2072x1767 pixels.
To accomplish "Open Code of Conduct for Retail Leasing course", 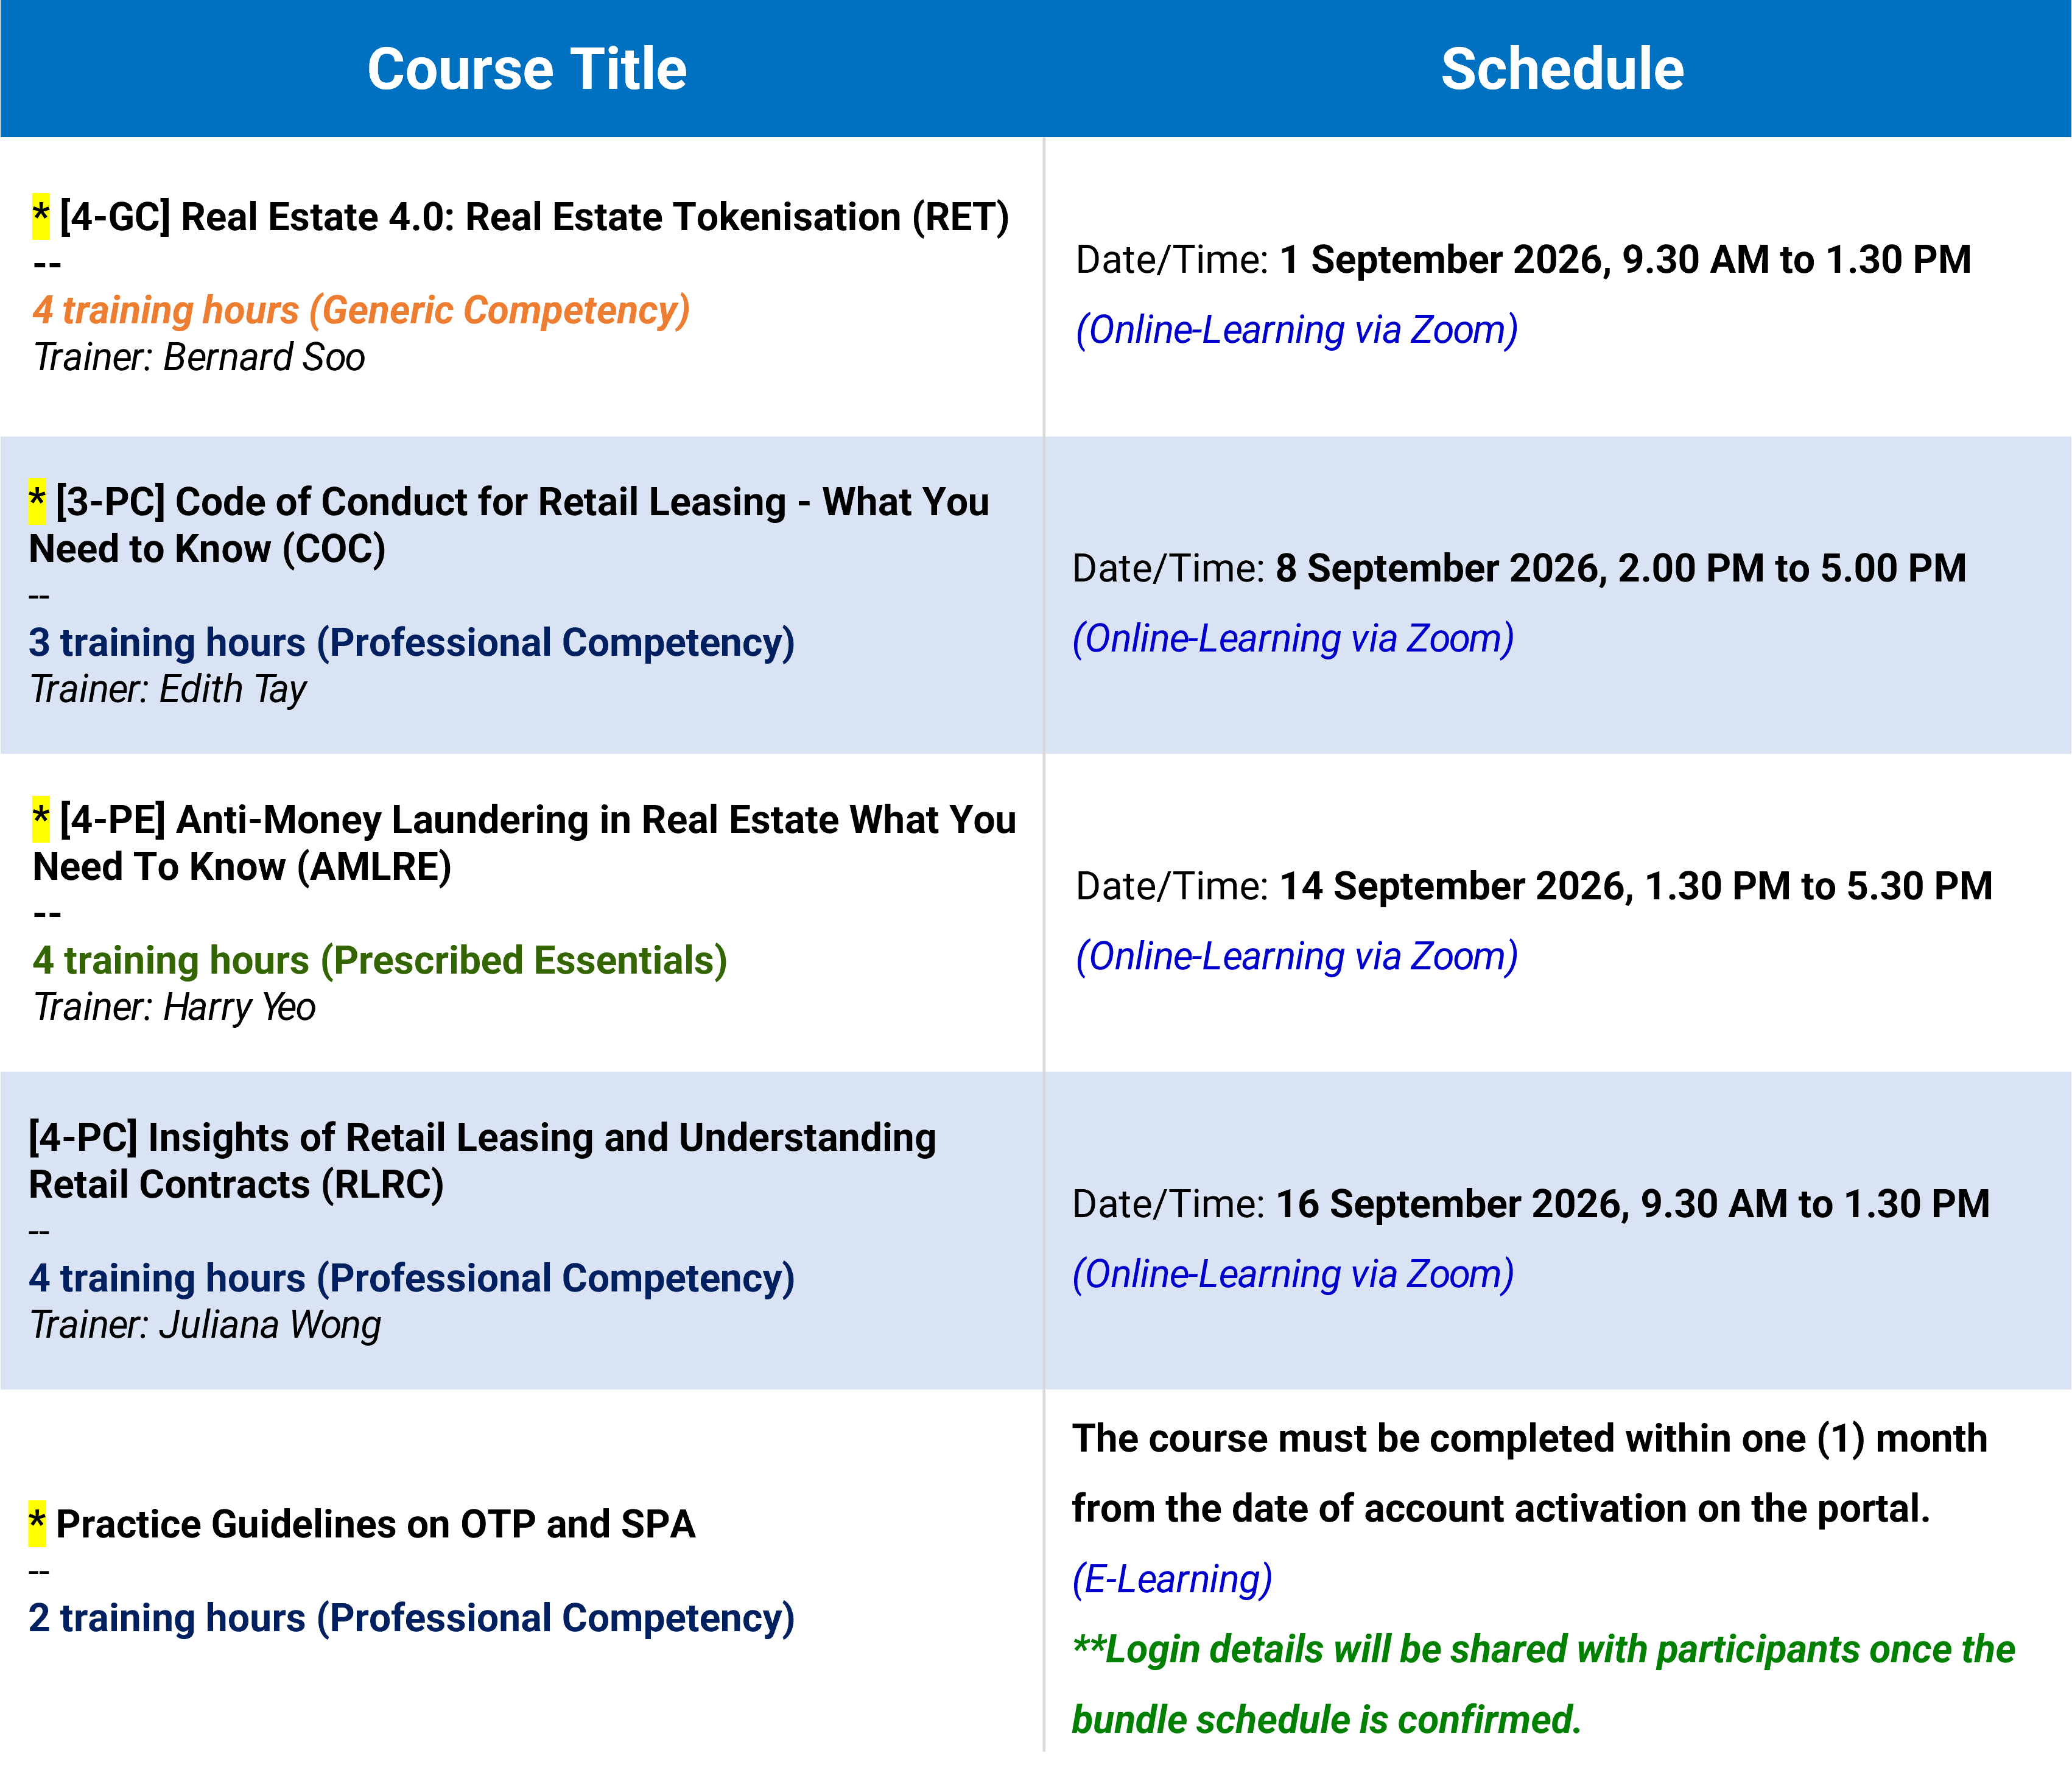I will point(509,525).
